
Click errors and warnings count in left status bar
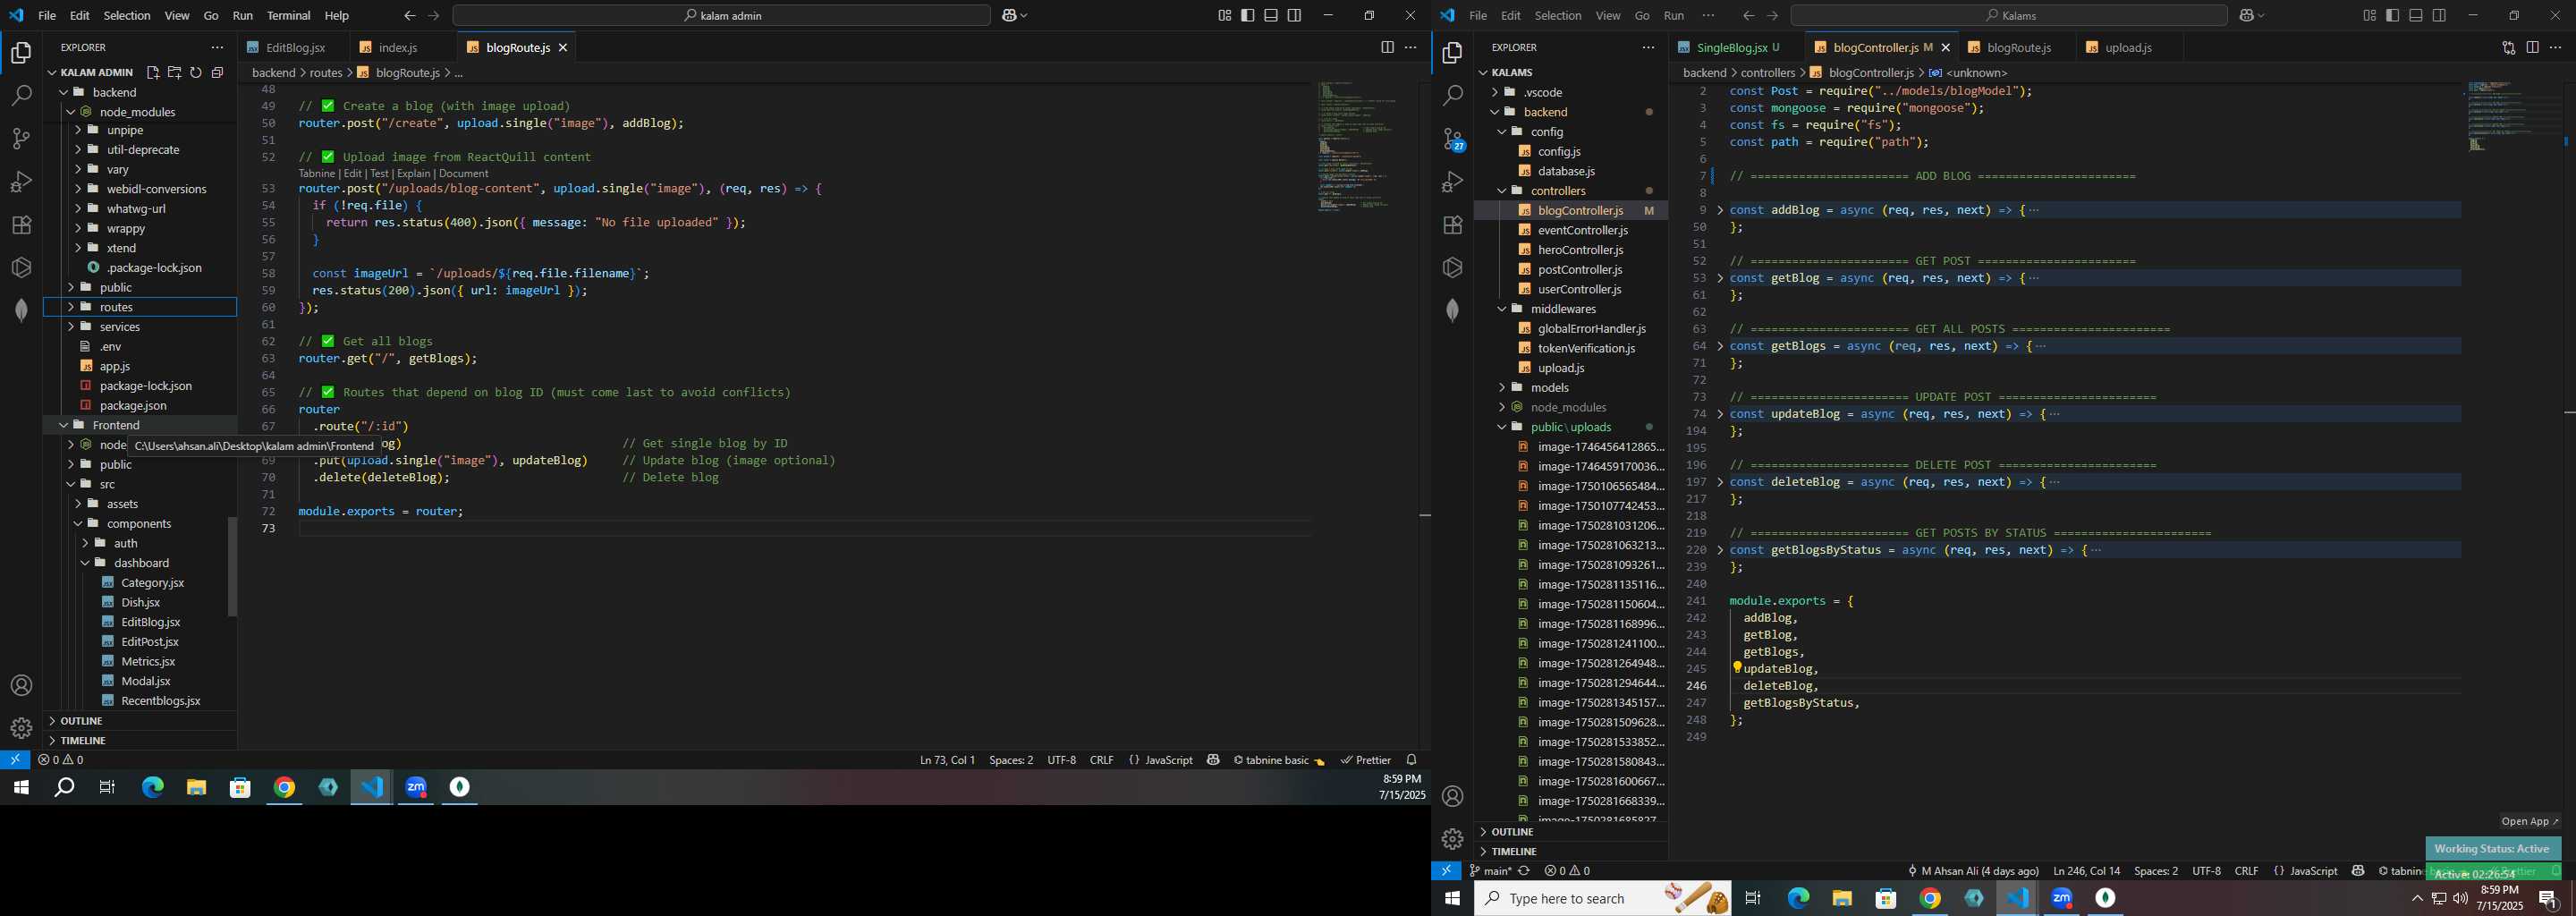pyautogui.click(x=60, y=760)
